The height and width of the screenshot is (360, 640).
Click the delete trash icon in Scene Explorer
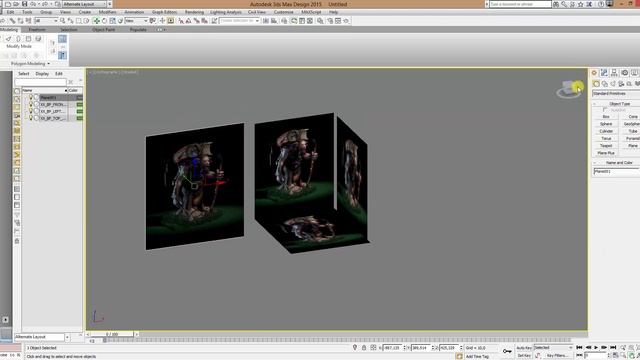point(17,241)
